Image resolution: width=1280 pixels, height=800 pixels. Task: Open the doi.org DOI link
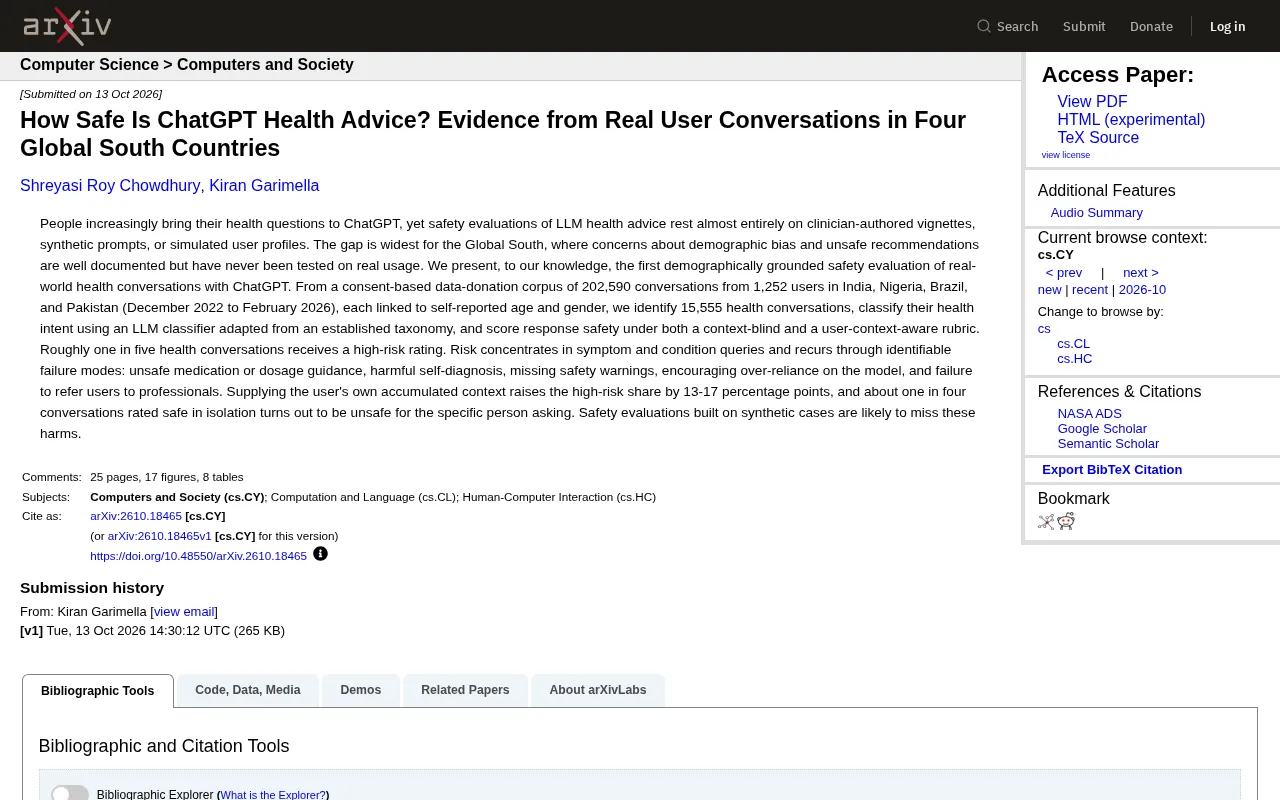pos(198,556)
